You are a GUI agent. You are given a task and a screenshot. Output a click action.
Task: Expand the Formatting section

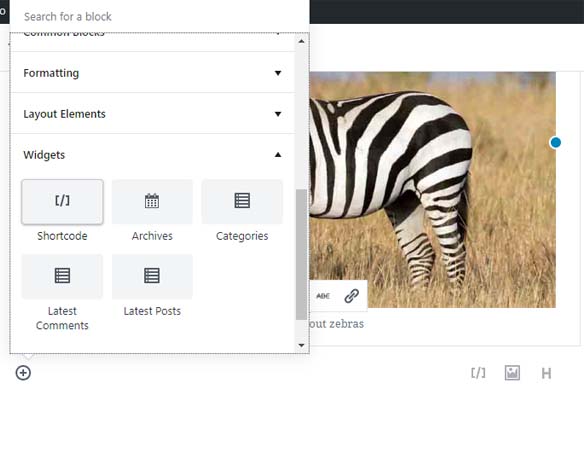tap(153, 73)
